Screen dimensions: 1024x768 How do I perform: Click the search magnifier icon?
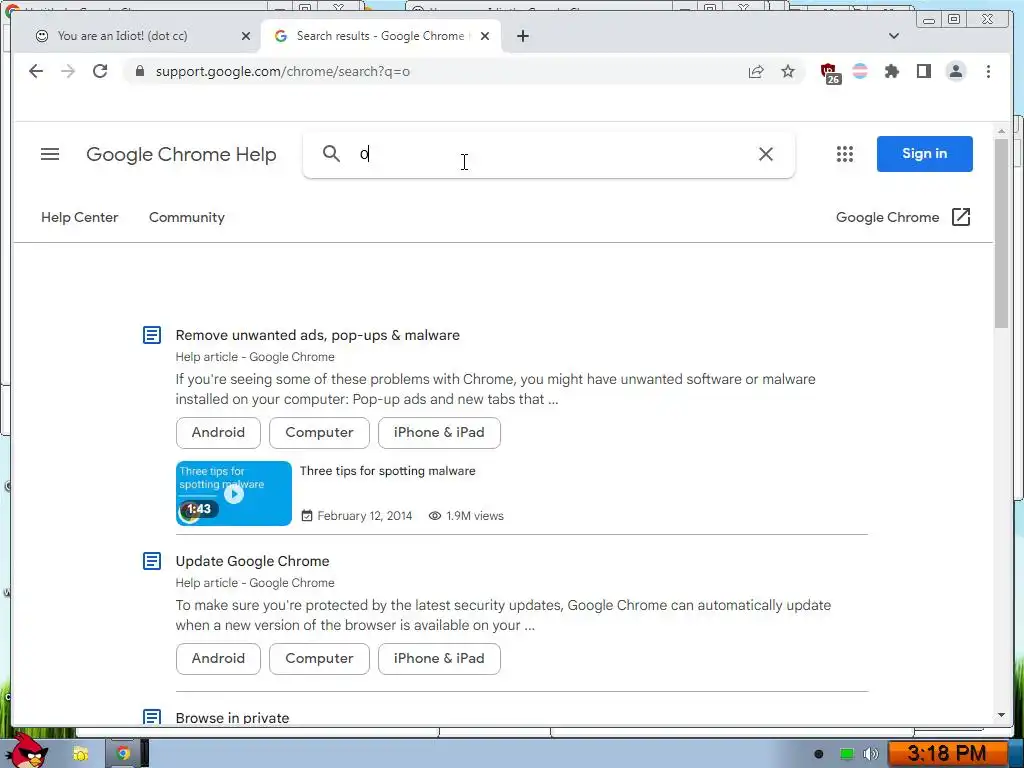[332, 154]
